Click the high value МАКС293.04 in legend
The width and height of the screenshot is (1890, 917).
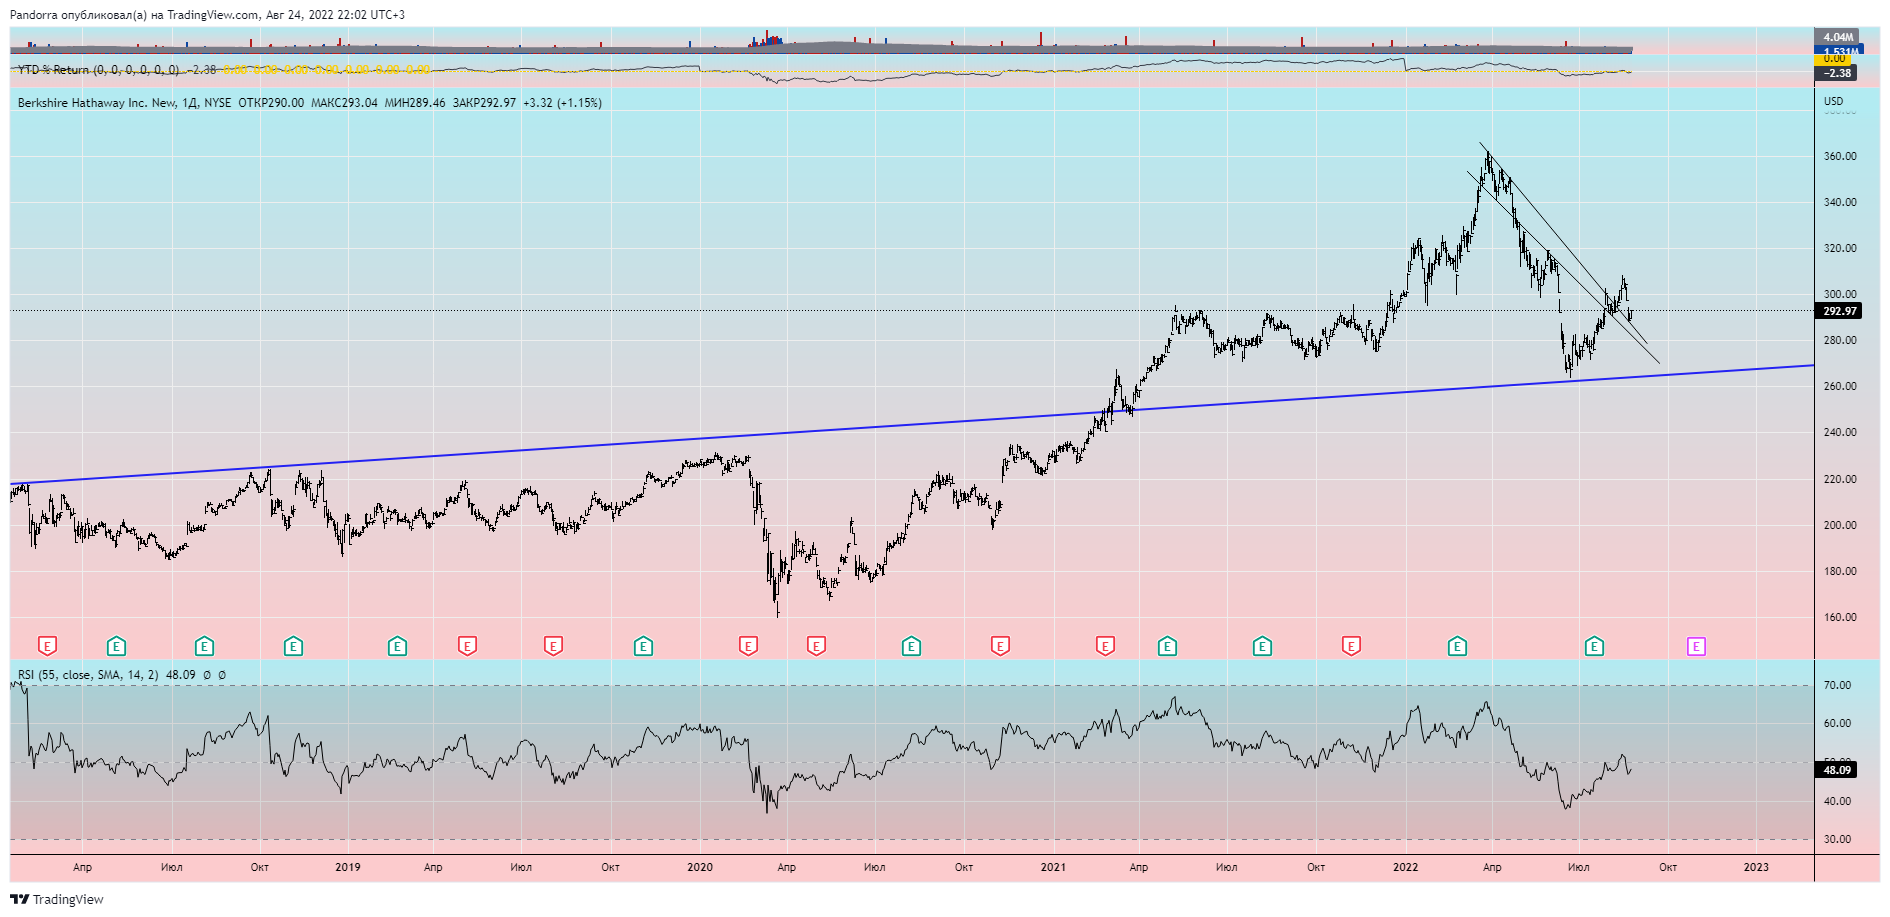click(x=344, y=103)
